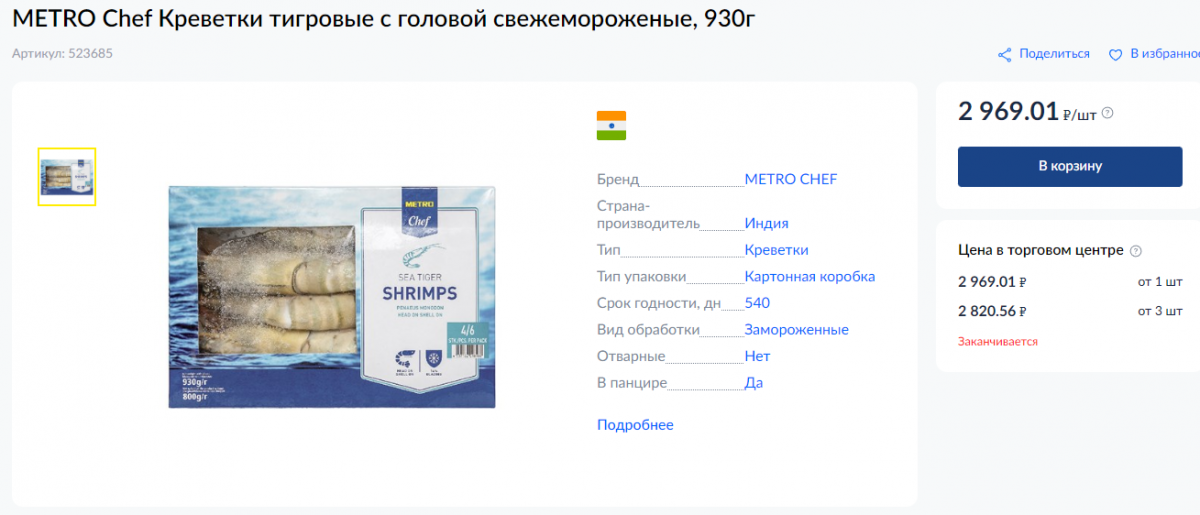Click the Да value for В панцире
Viewport: 1200px width, 515px height.
point(754,383)
